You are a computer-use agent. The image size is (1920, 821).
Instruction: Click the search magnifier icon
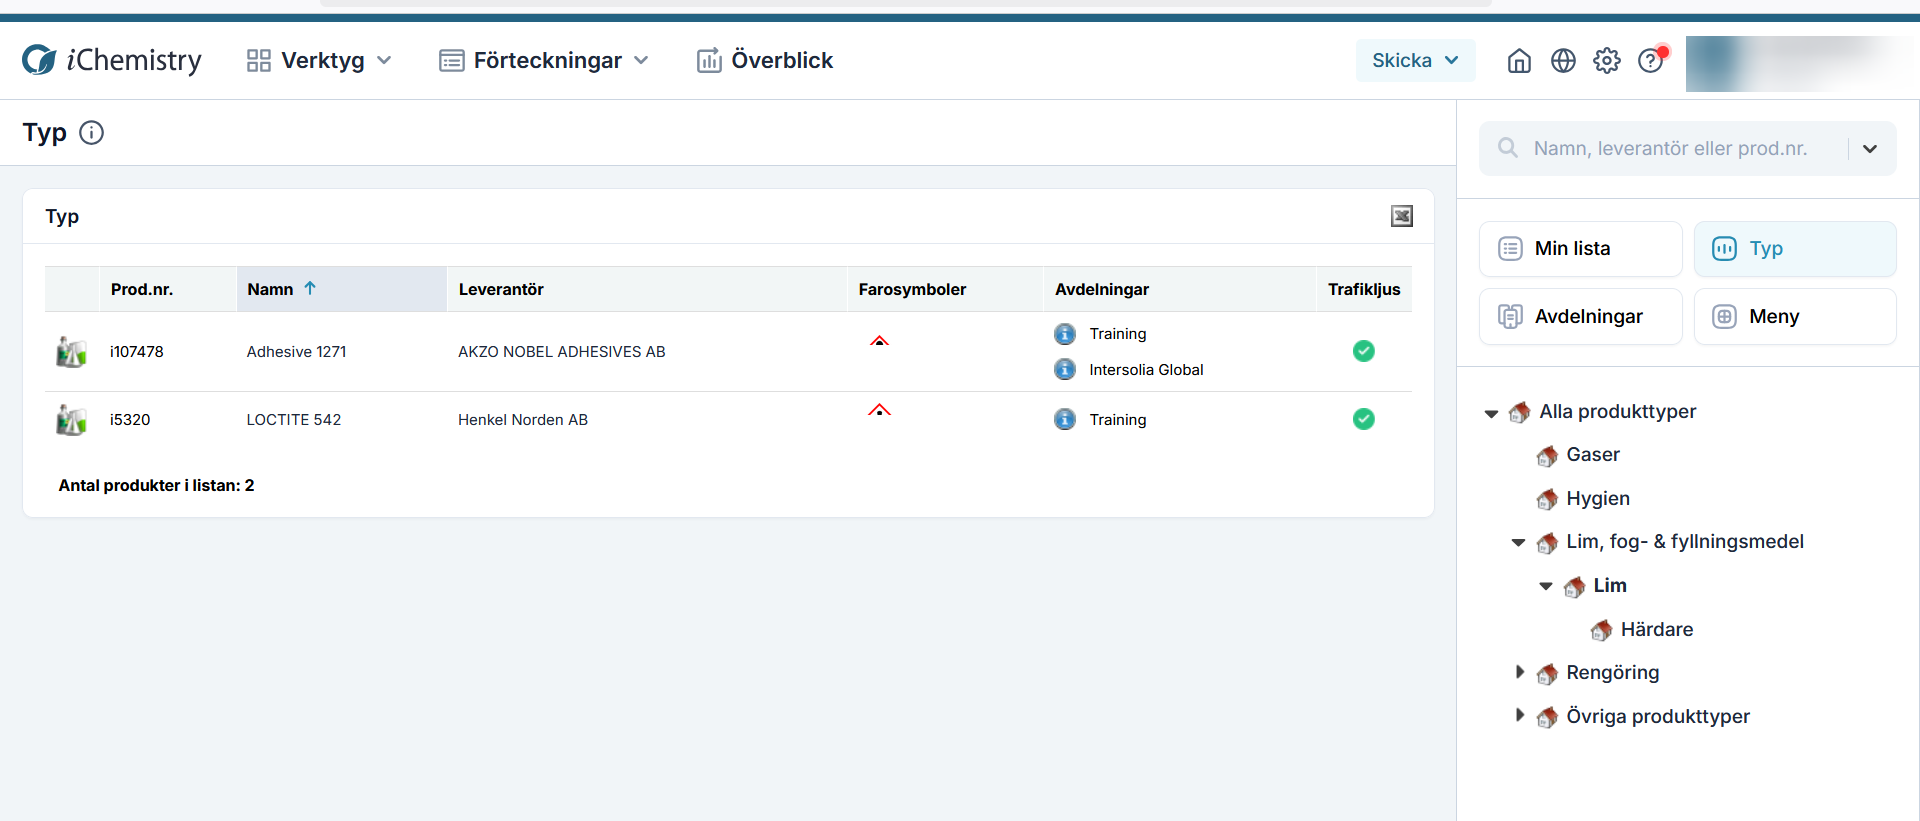coord(1508,148)
